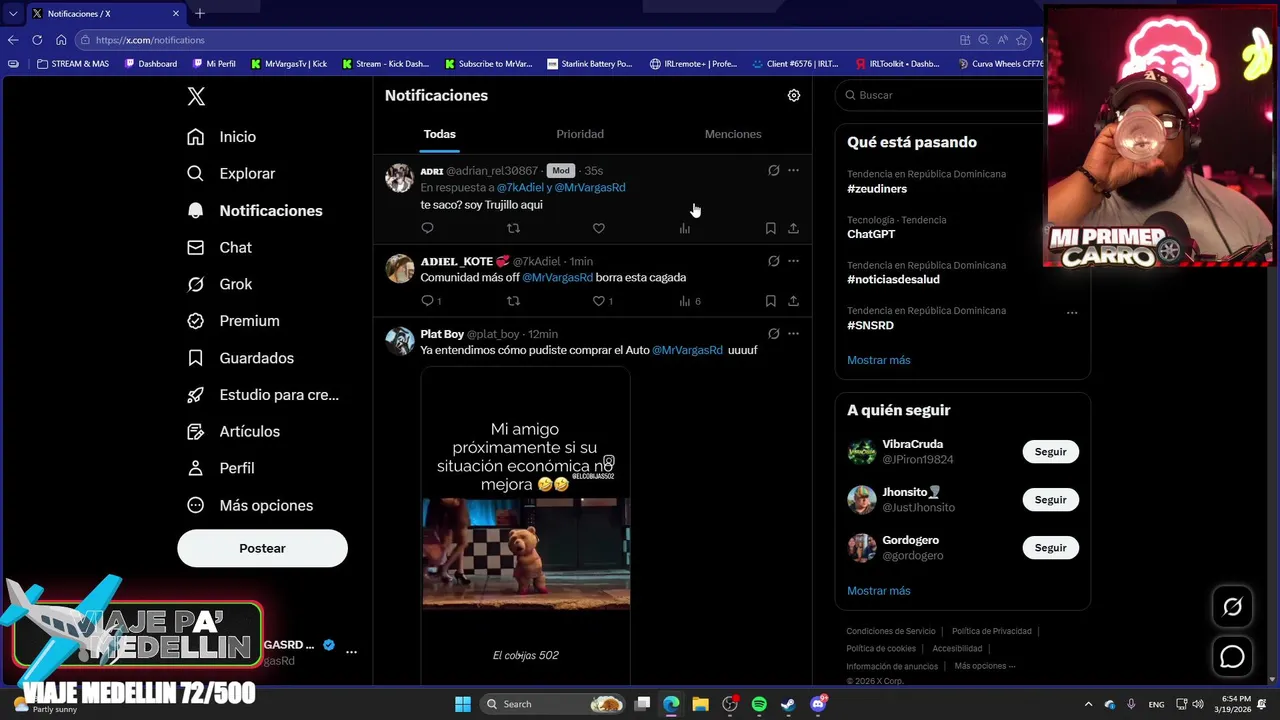Click the Buscar search field
This screenshot has width=1280, height=720.
point(940,95)
